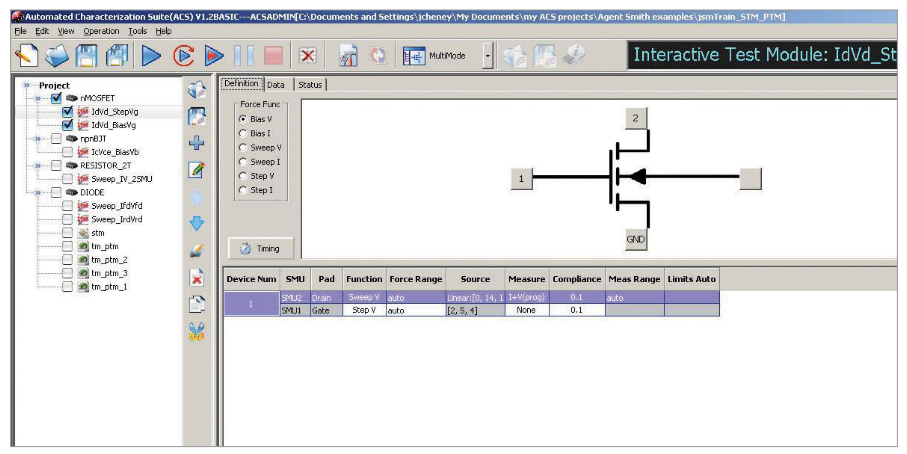907x454 pixels.
Task: Click the red X delete icon in side toolbar
Action: 197,278
